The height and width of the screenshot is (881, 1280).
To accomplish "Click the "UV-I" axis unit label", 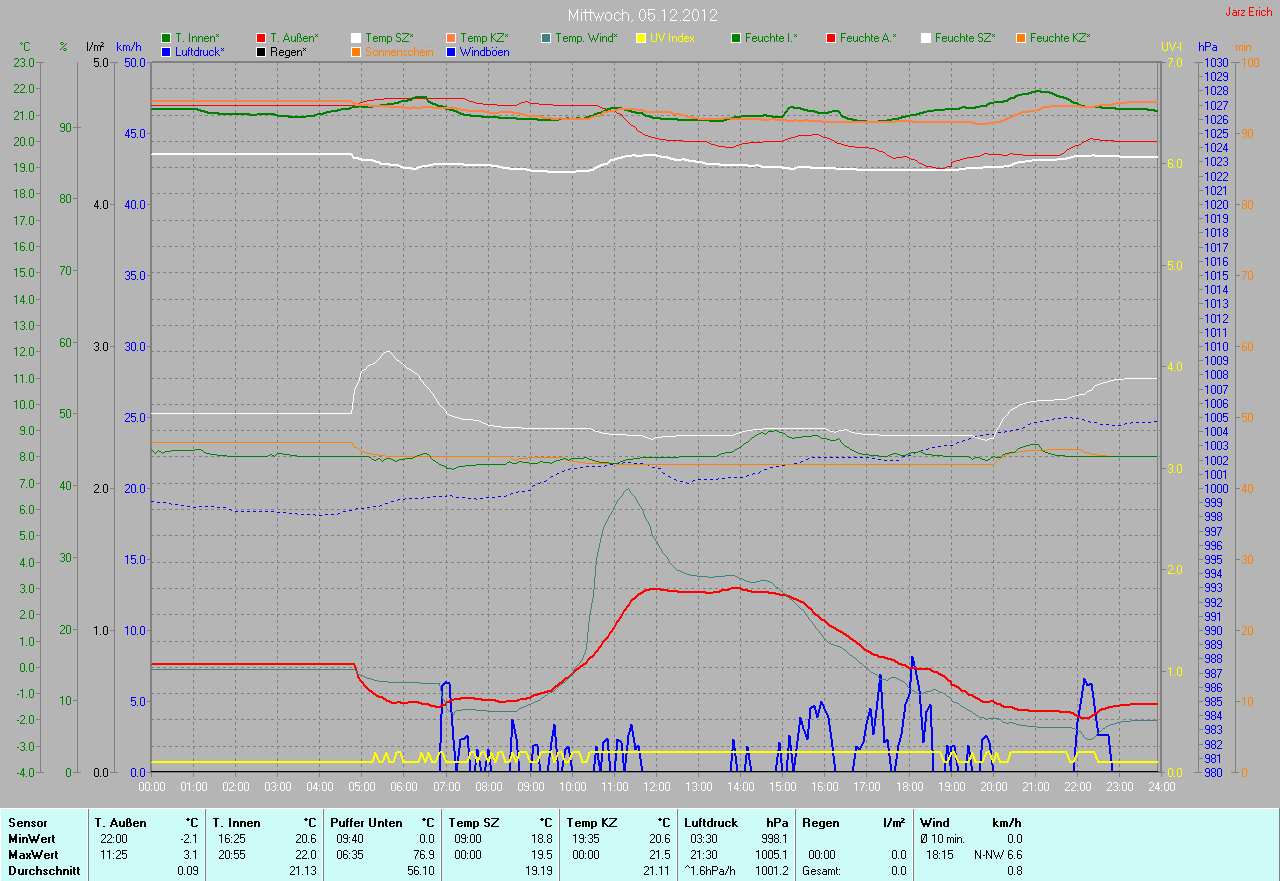I will (1171, 47).
